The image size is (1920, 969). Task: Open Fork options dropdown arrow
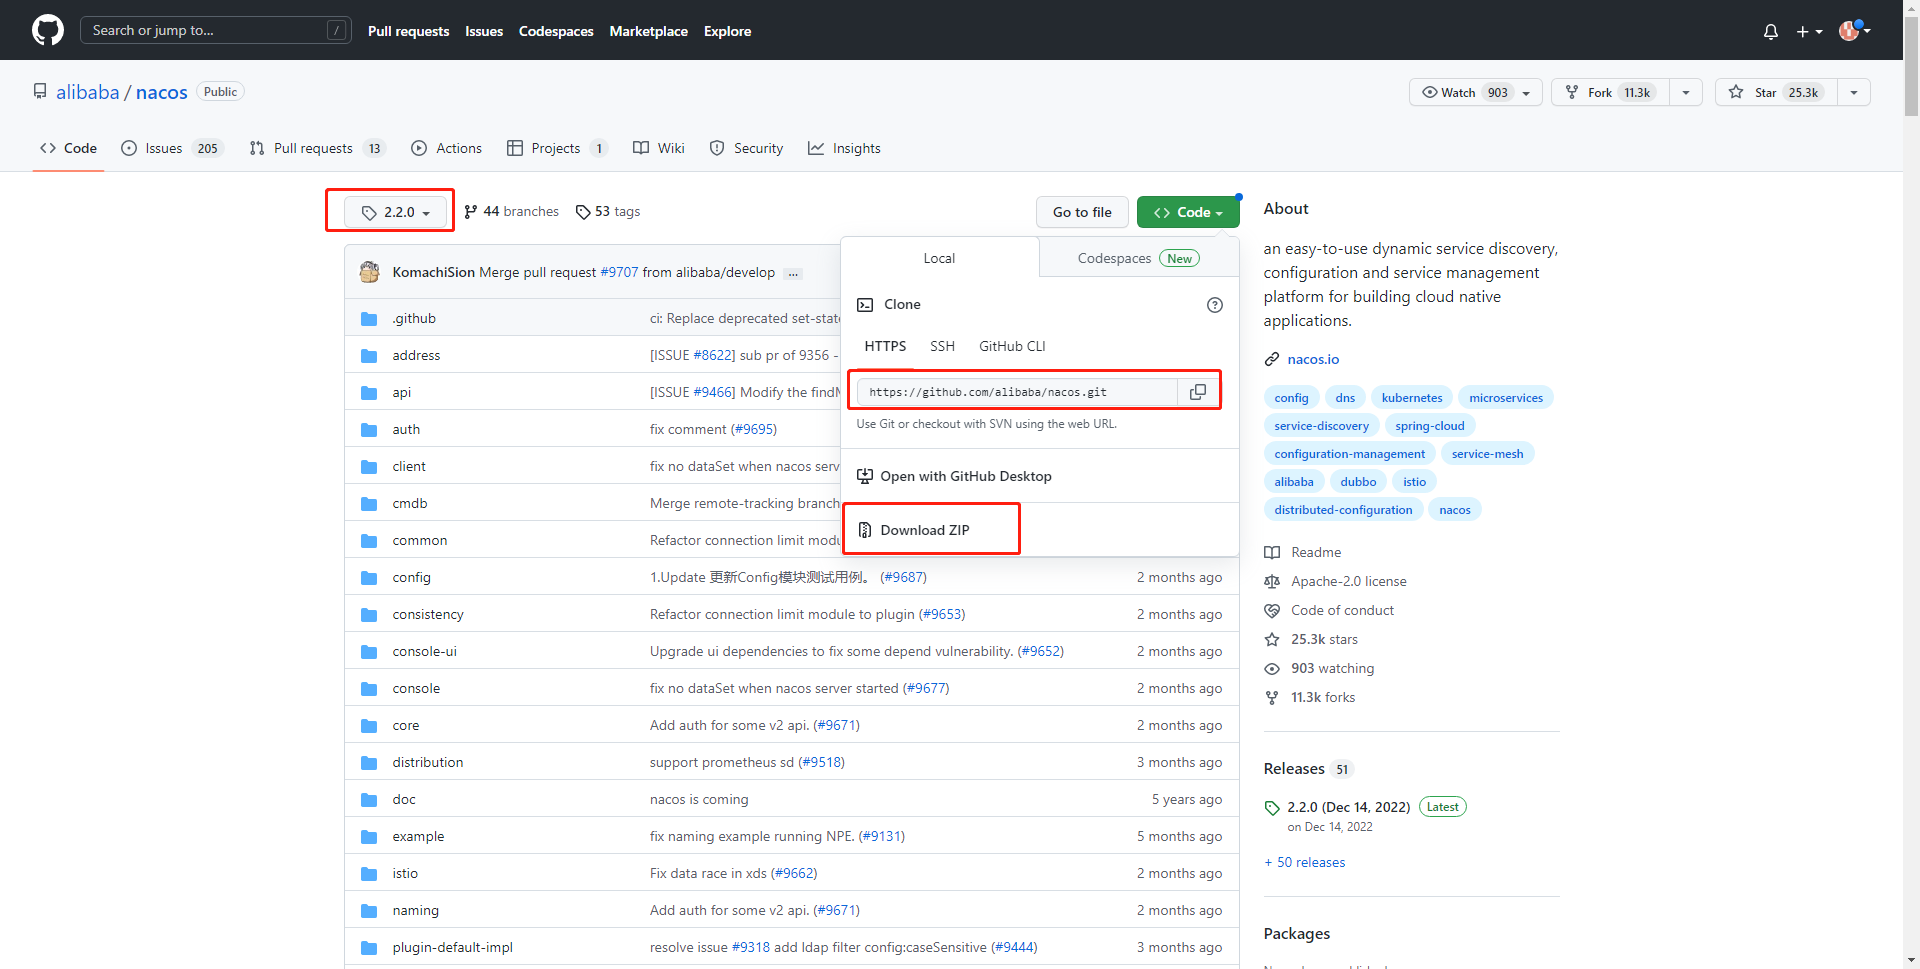1686,92
